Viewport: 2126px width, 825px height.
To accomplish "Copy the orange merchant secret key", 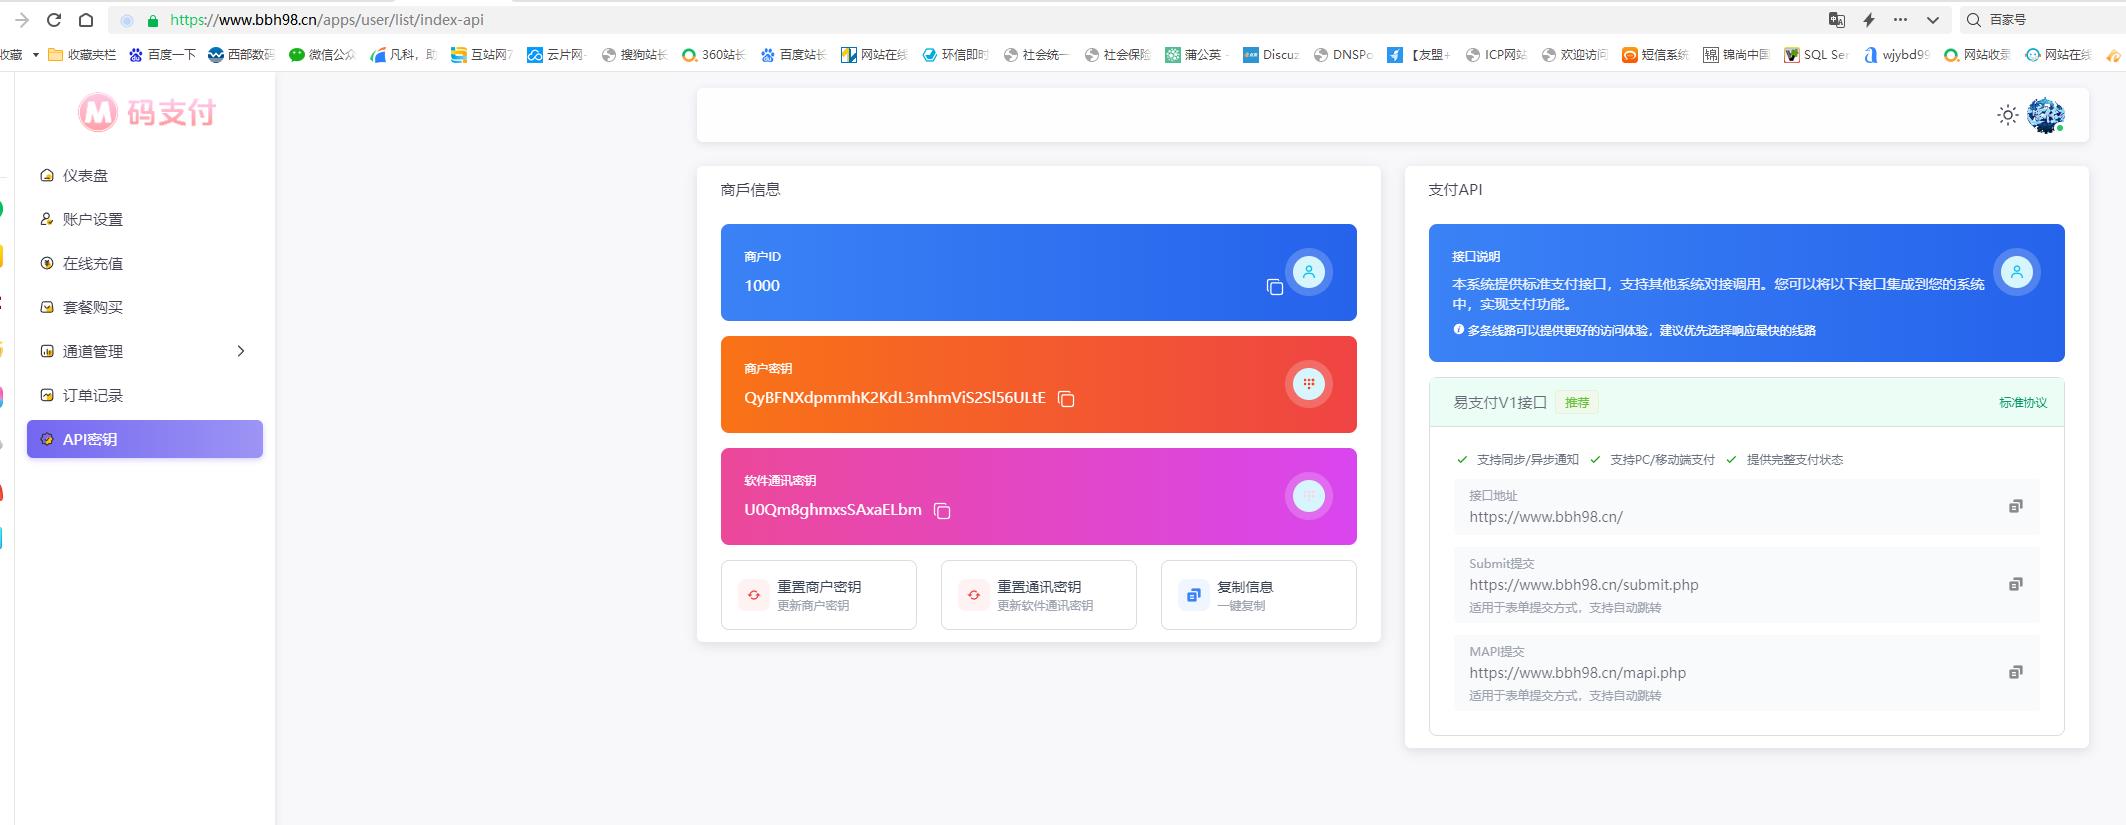I will pyautogui.click(x=1066, y=399).
